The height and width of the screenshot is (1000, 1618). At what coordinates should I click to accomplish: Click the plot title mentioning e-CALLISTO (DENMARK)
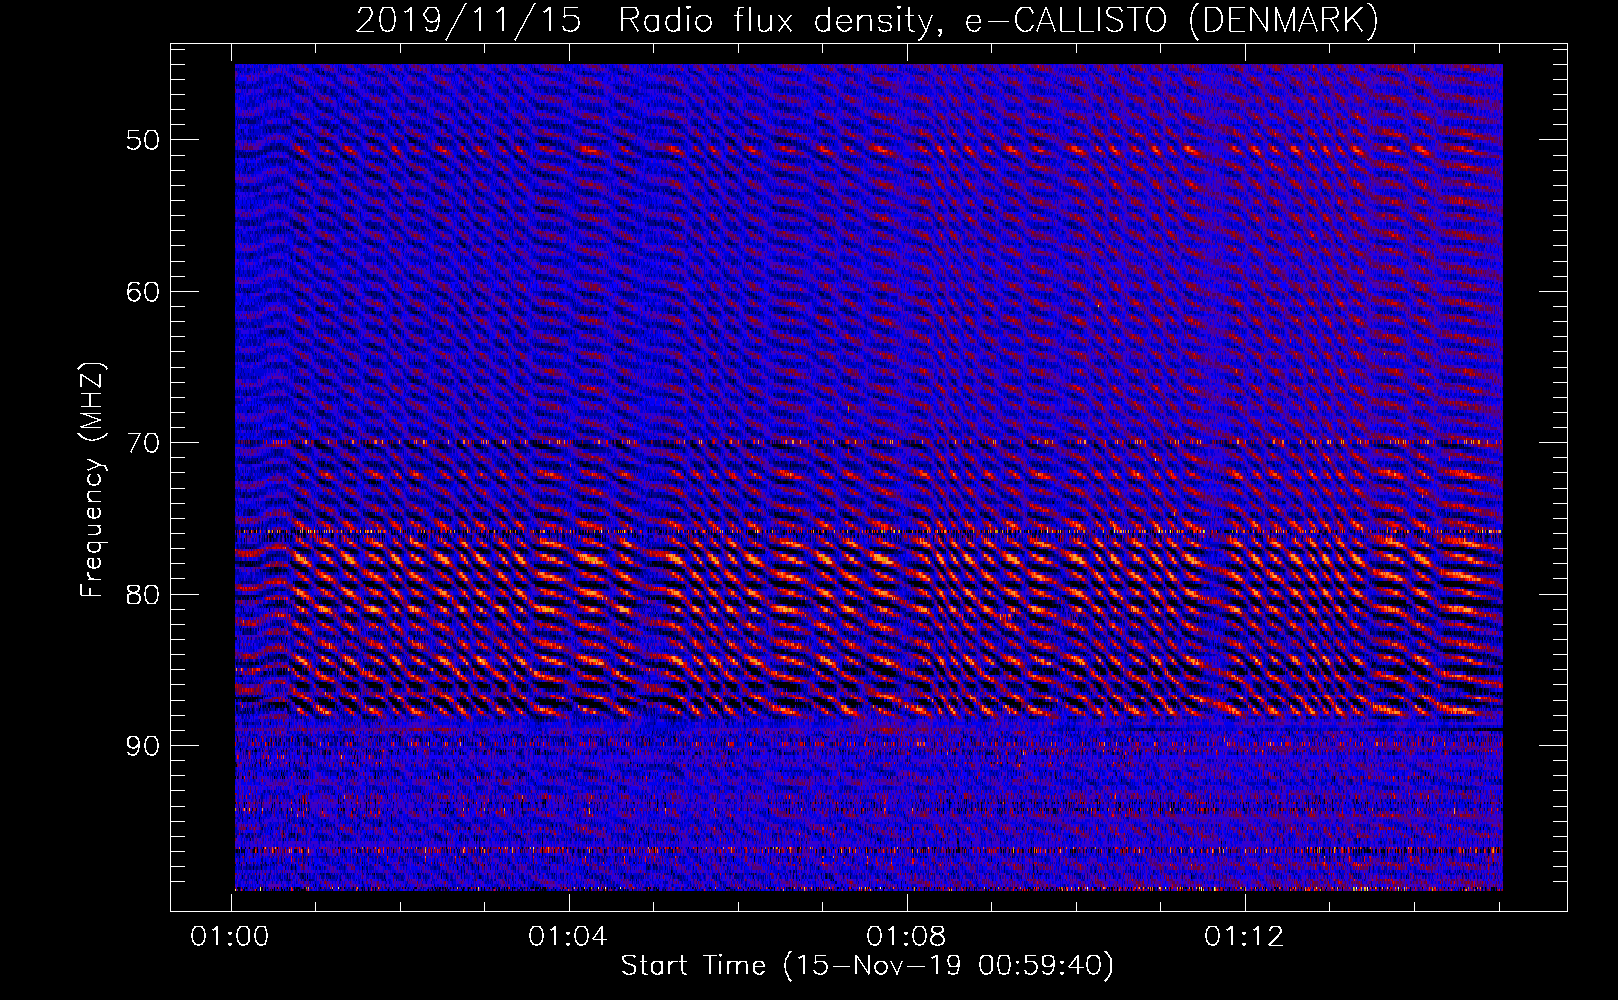(867, 20)
